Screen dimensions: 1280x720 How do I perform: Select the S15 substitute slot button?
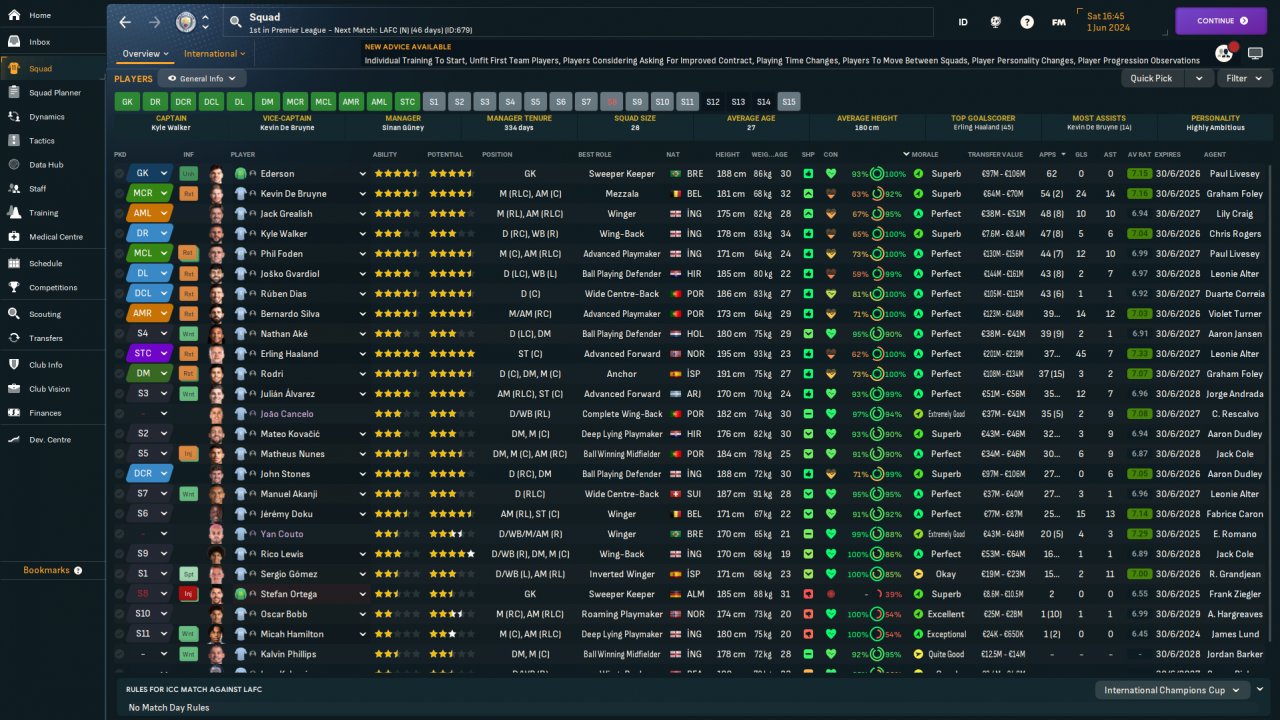[x=789, y=102]
